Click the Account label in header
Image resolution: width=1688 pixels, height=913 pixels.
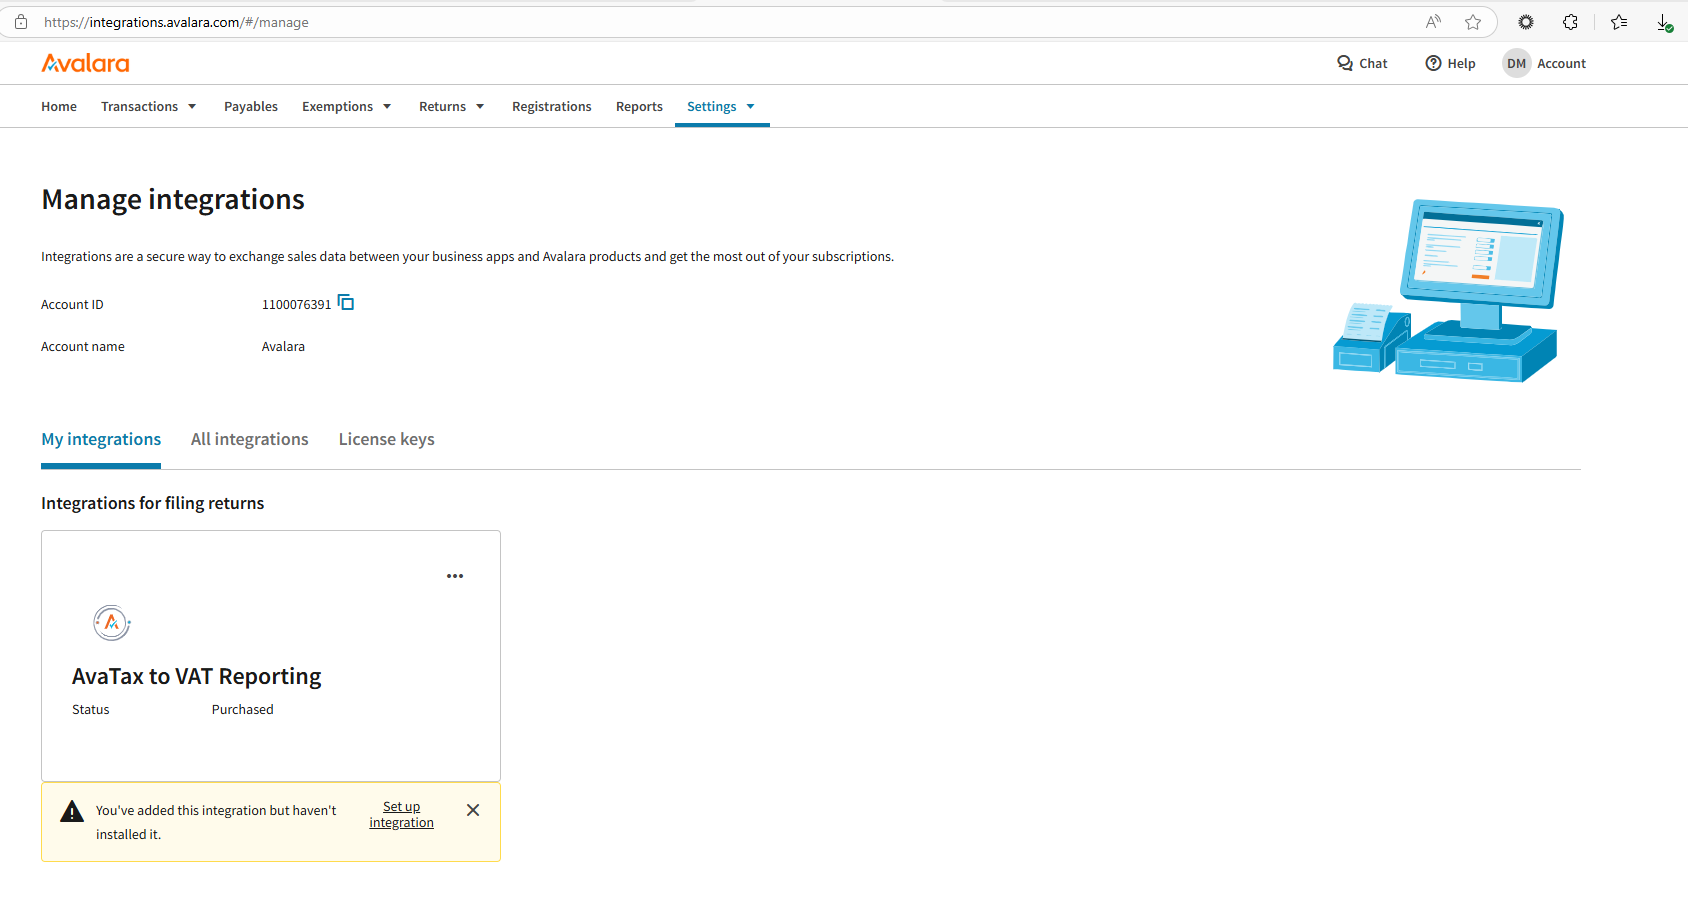[1561, 63]
